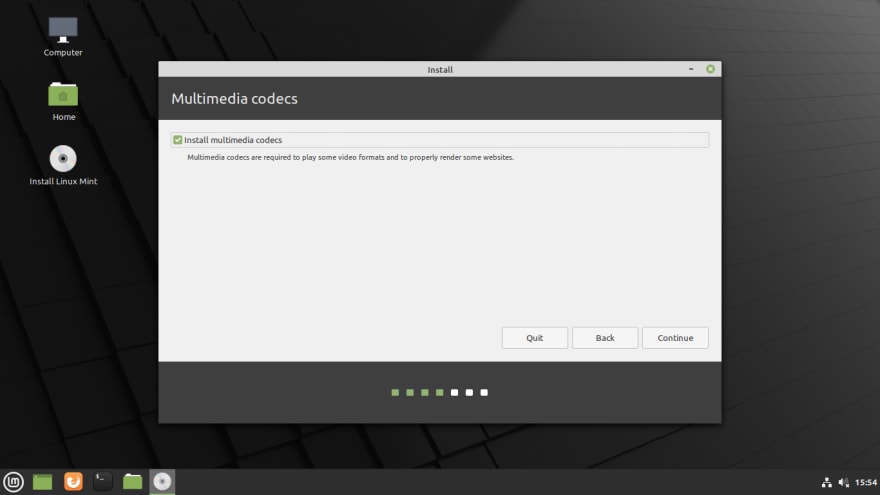Click the Show Desktop taskbar icon
The image size is (880, 495).
coord(43,482)
